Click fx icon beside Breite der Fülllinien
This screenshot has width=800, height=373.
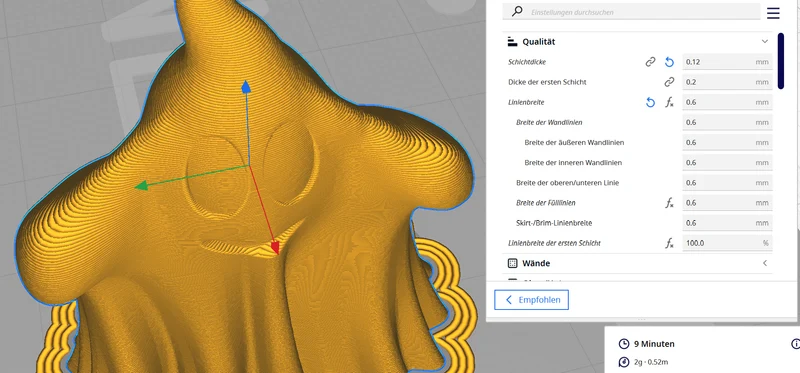point(669,203)
